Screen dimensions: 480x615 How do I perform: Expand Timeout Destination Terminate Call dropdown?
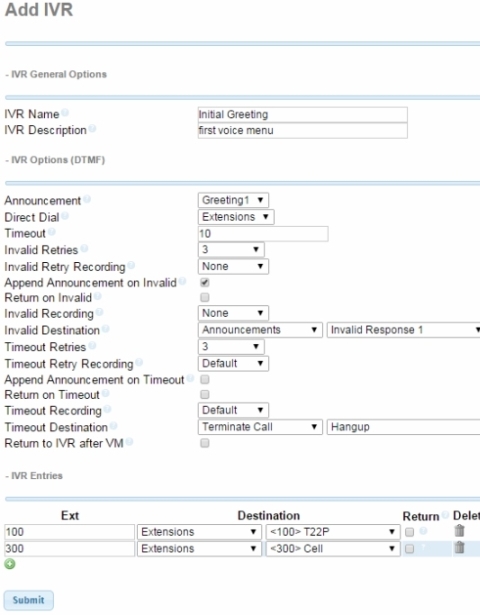coord(260,427)
